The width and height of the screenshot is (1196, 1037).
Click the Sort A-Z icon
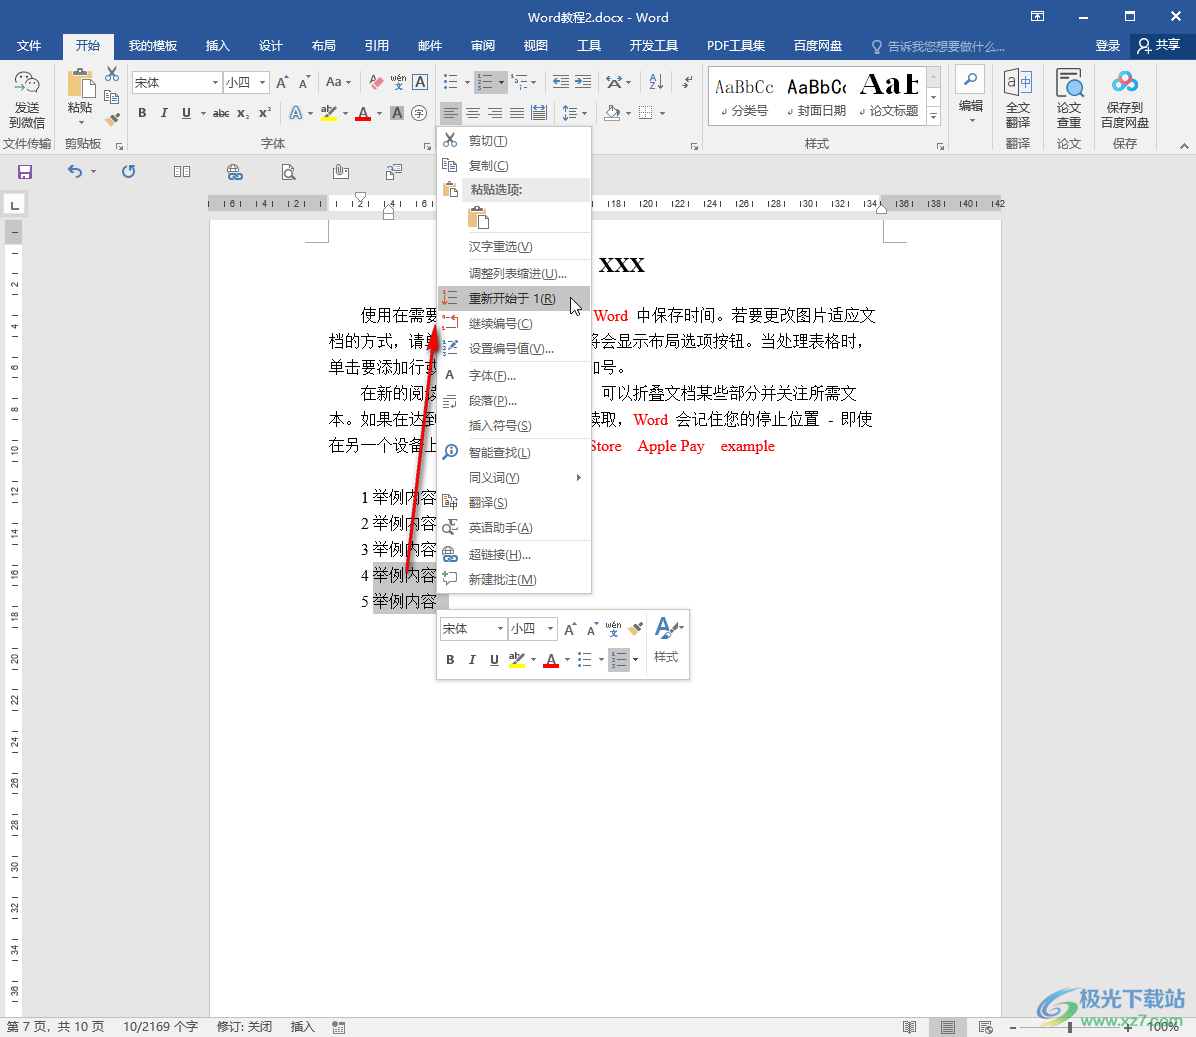click(x=656, y=82)
